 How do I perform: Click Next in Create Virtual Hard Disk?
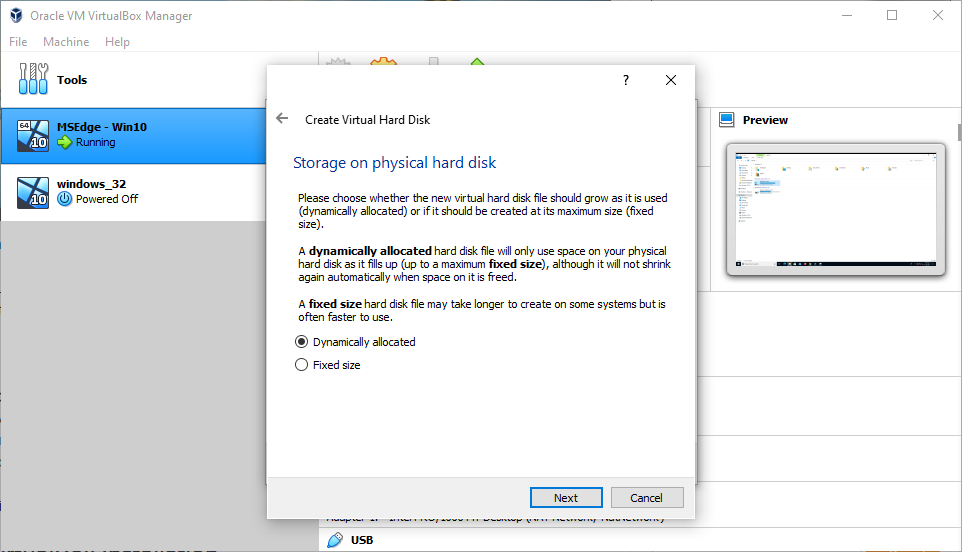(x=566, y=498)
